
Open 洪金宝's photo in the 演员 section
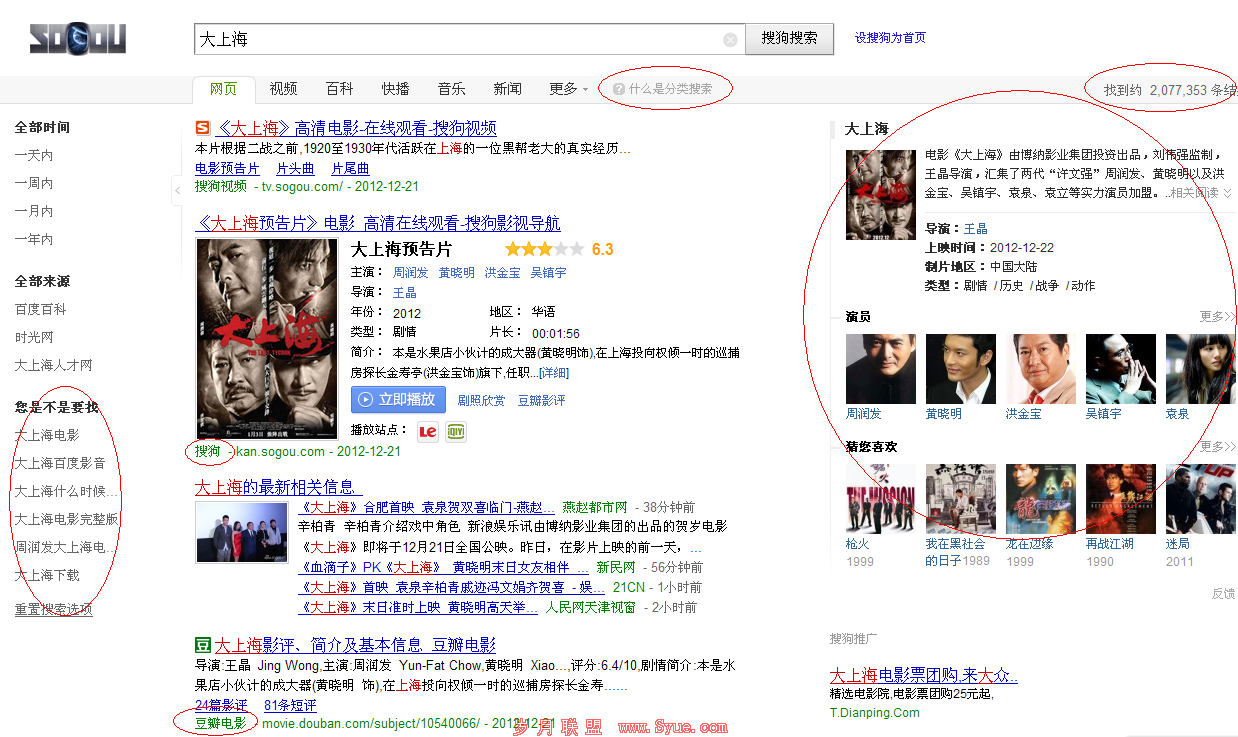pyautogui.click(x=1040, y=369)
